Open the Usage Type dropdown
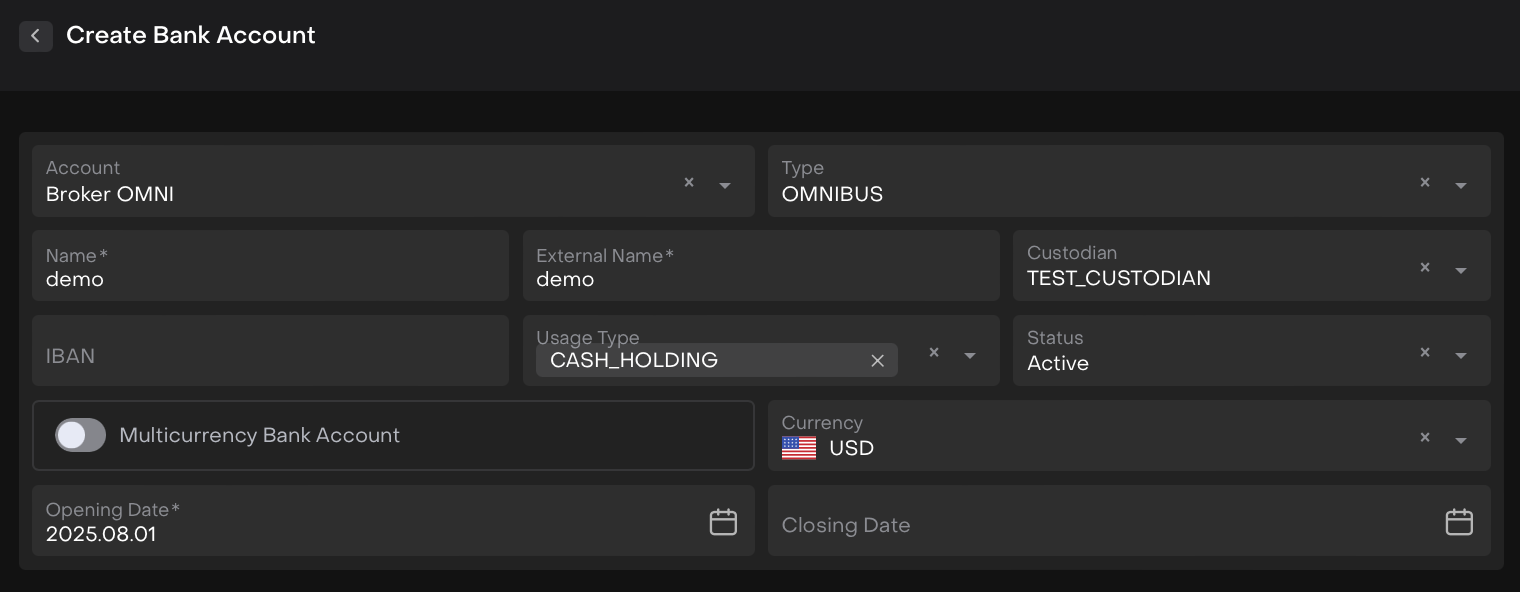Screen dimensions: 1520x592 coord(970,355)
